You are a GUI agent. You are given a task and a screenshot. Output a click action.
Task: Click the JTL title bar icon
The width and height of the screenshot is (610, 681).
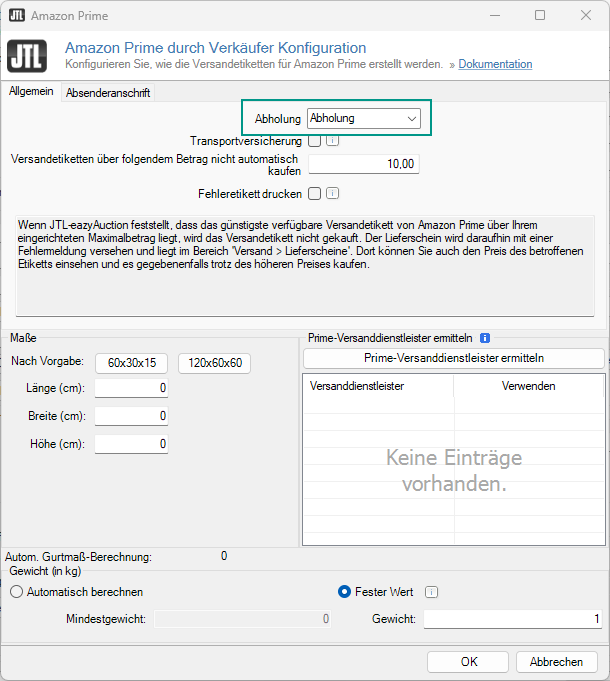click(x=16, y=16)
